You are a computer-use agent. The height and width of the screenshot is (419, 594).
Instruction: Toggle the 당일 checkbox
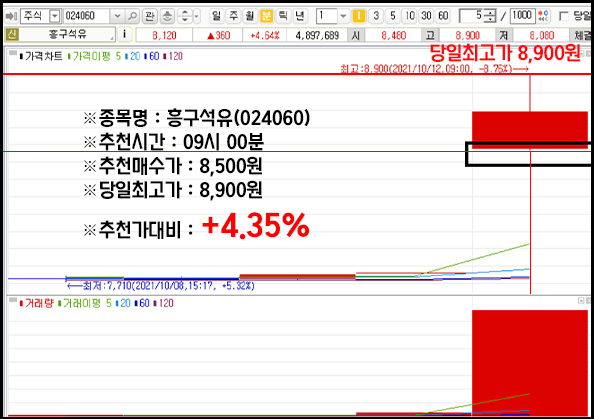[564, 16]
